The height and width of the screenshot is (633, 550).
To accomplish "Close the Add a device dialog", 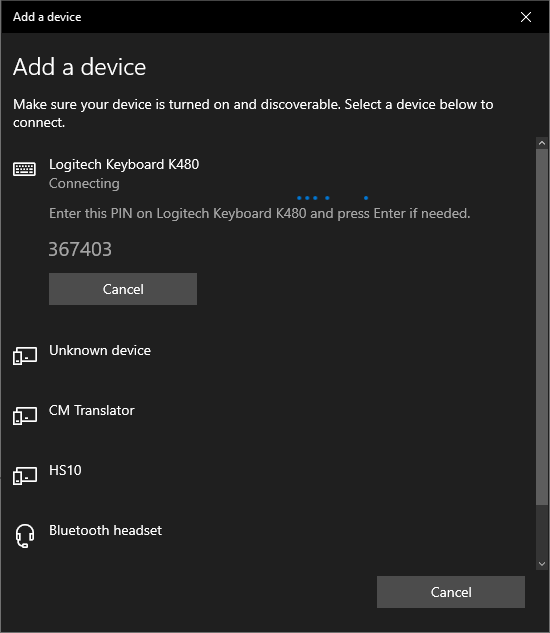I will click(x=525, y=17).
